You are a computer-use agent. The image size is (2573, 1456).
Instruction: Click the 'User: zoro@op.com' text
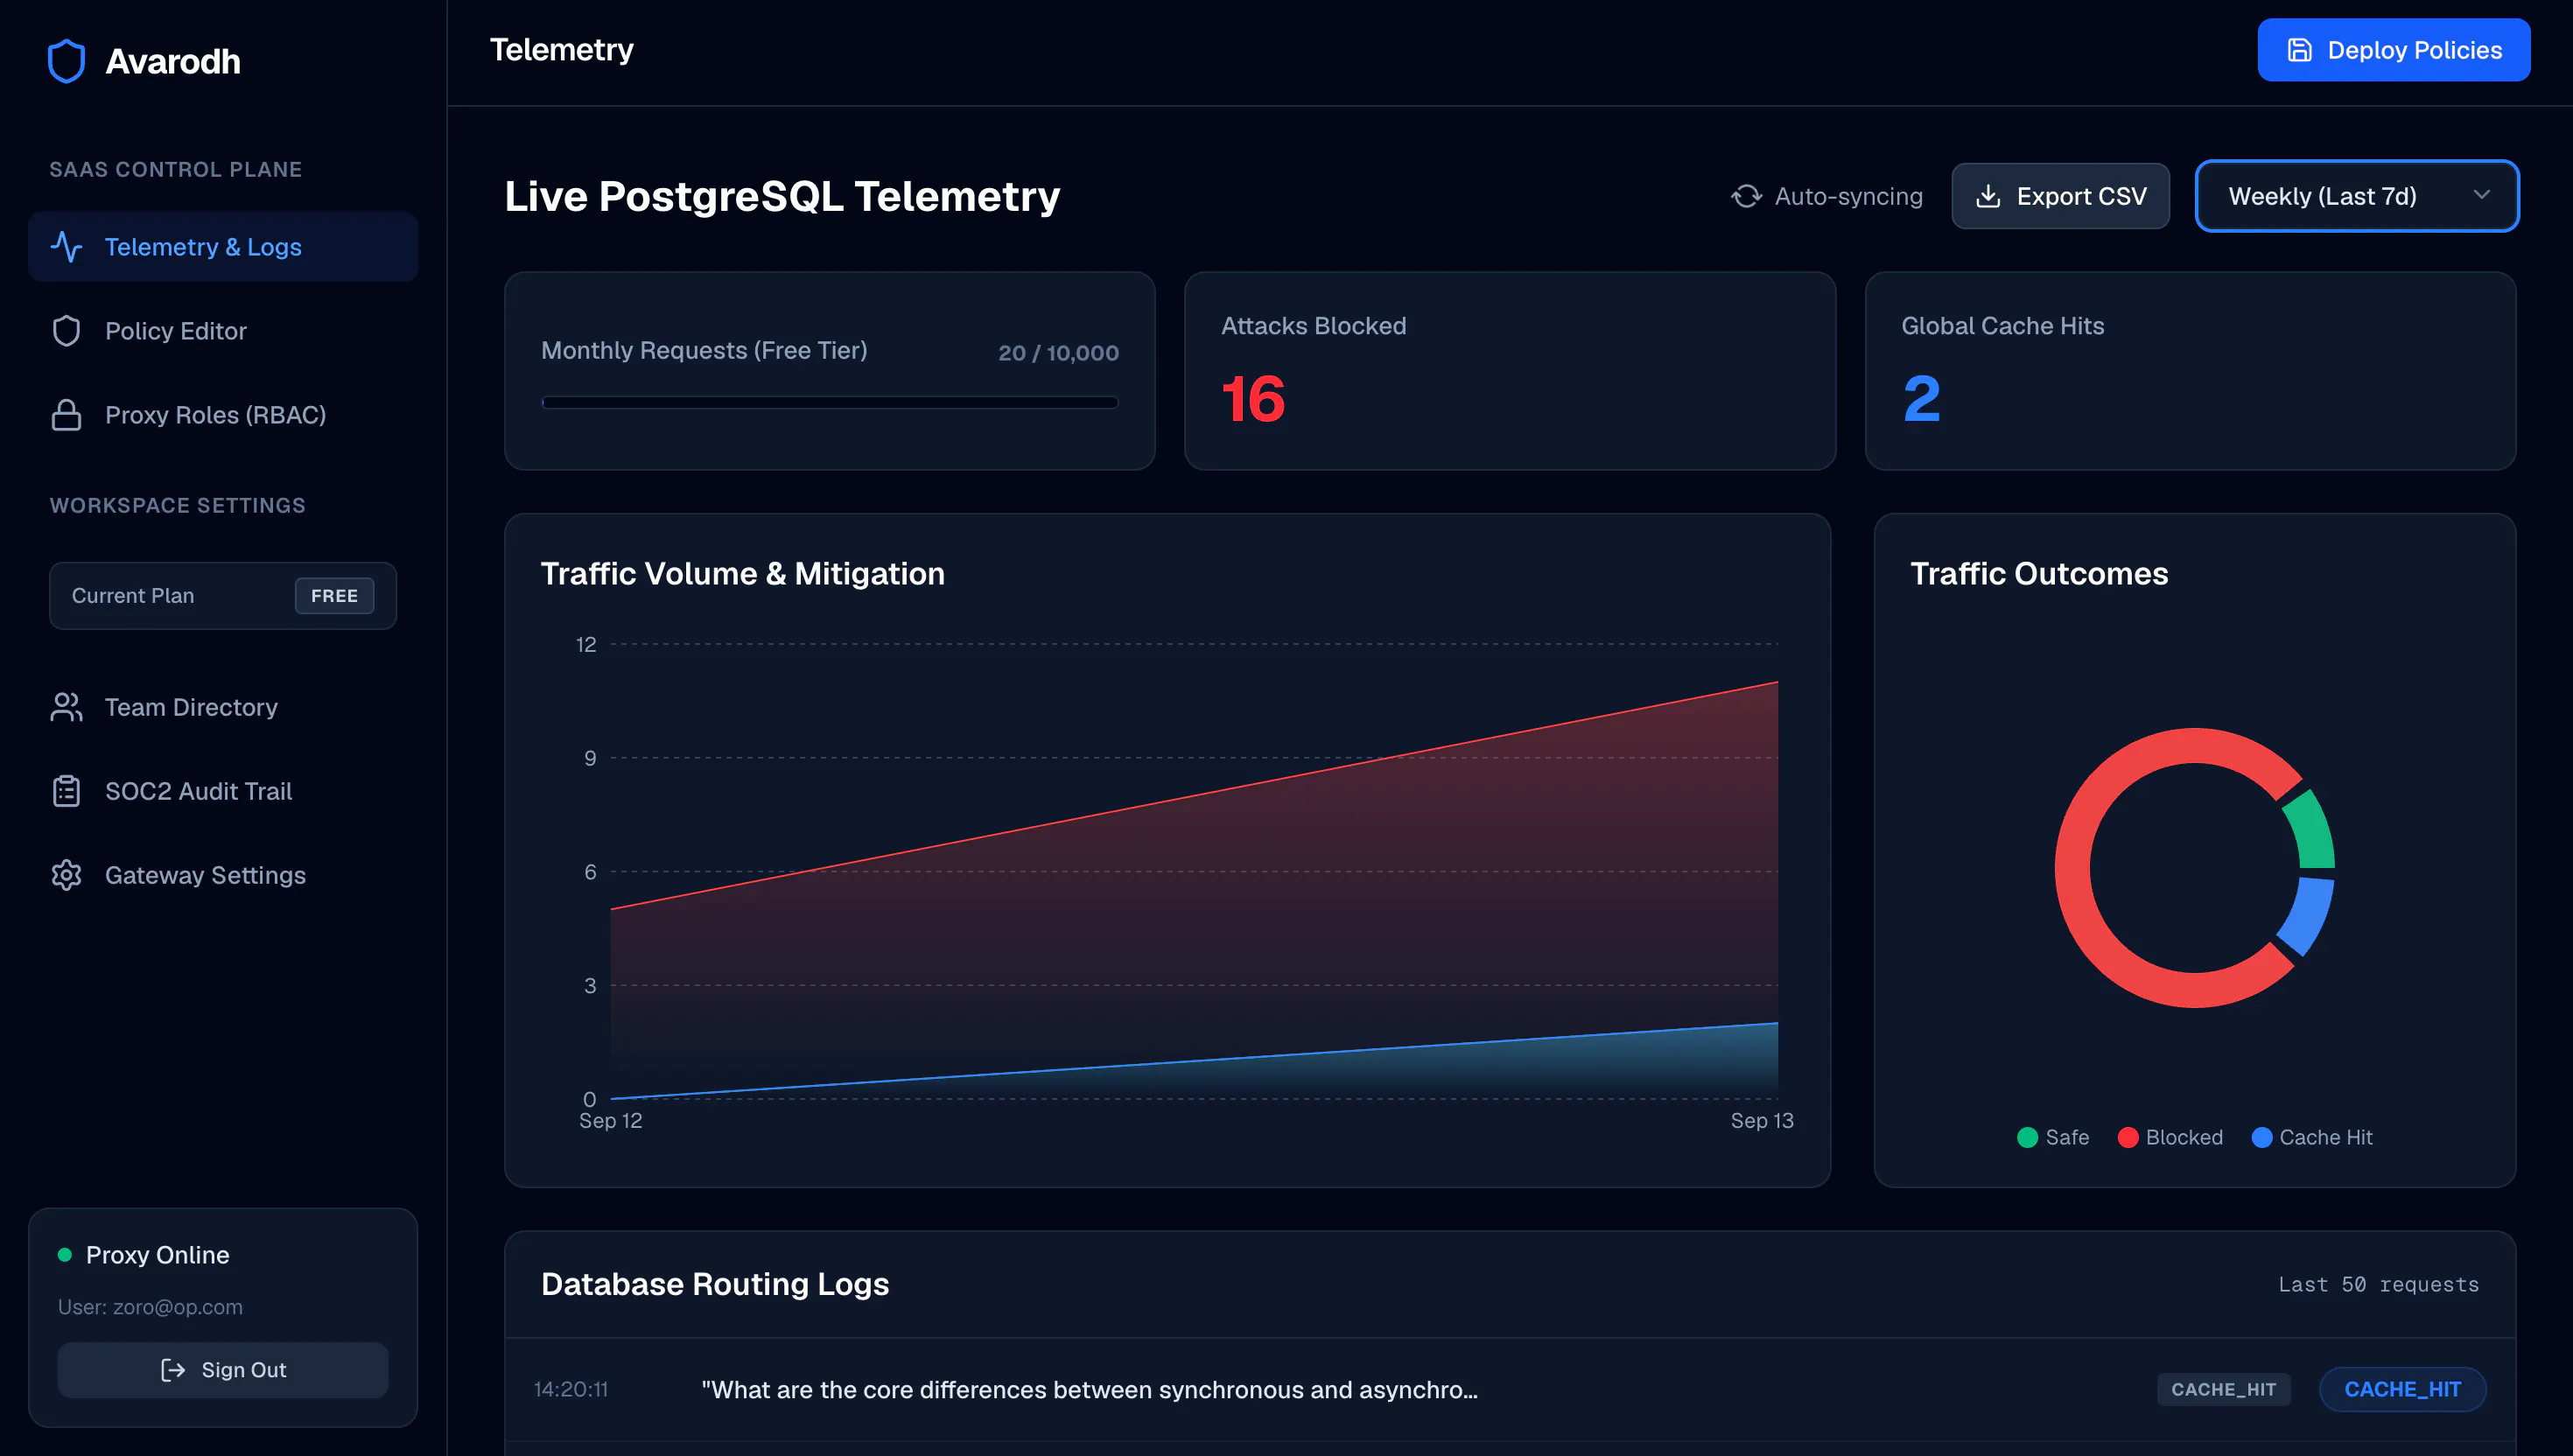coord(150,1307)
